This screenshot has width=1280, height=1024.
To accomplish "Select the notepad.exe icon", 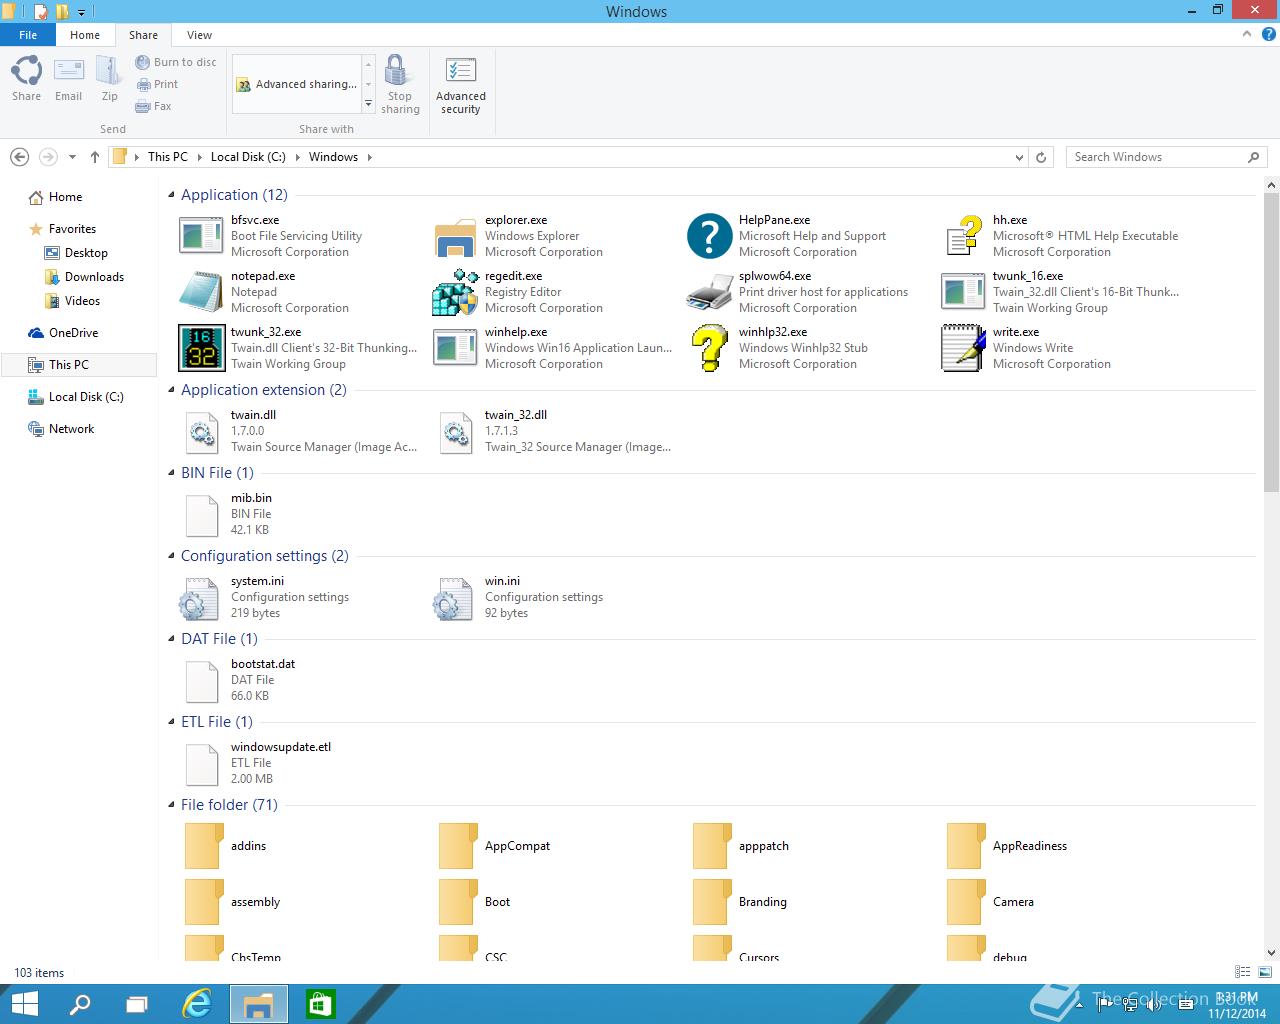I will click(x=201, y=292).
